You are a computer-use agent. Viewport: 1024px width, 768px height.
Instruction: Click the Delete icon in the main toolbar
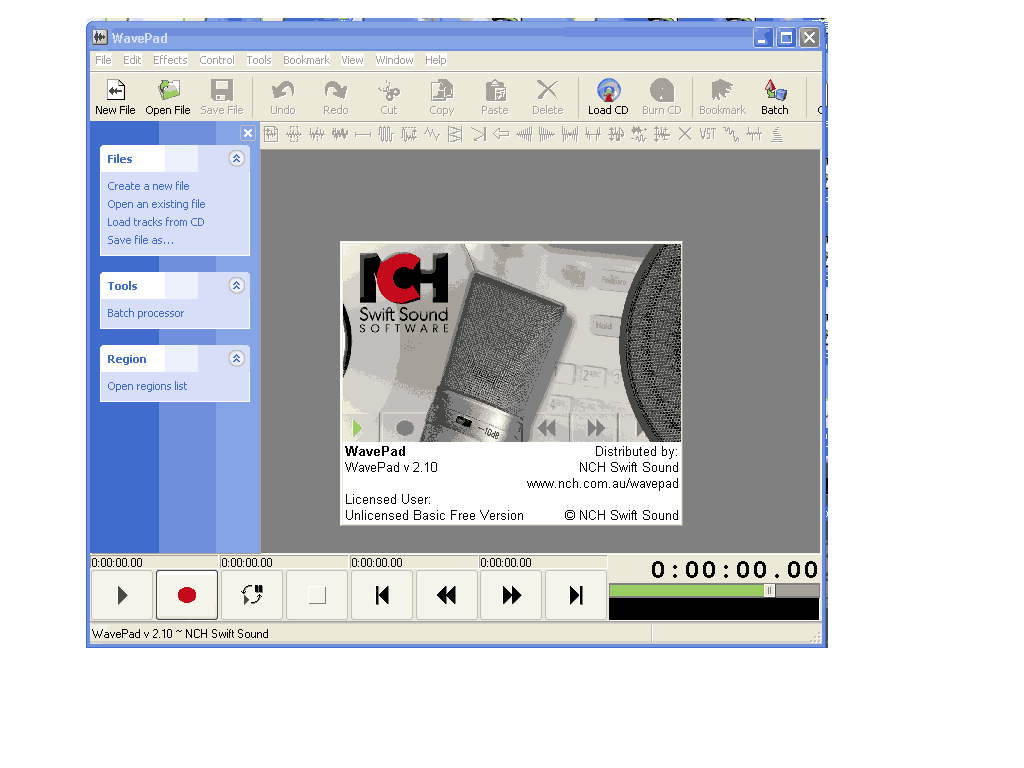pyautogui.click(x=547, y=97)
